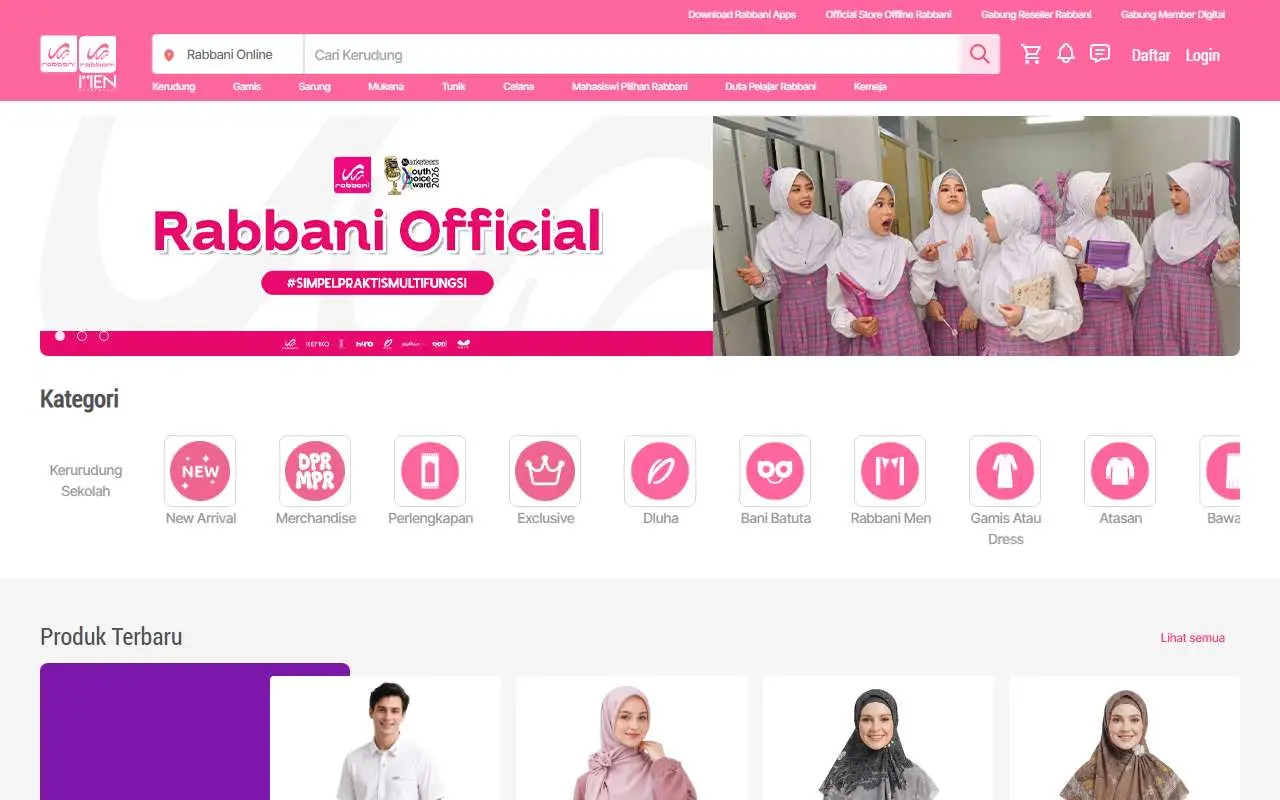Open Official Store Offline Rabbani link
Image resolution: width=1280 pixels, height=800 pixels.
pos(889,14)
